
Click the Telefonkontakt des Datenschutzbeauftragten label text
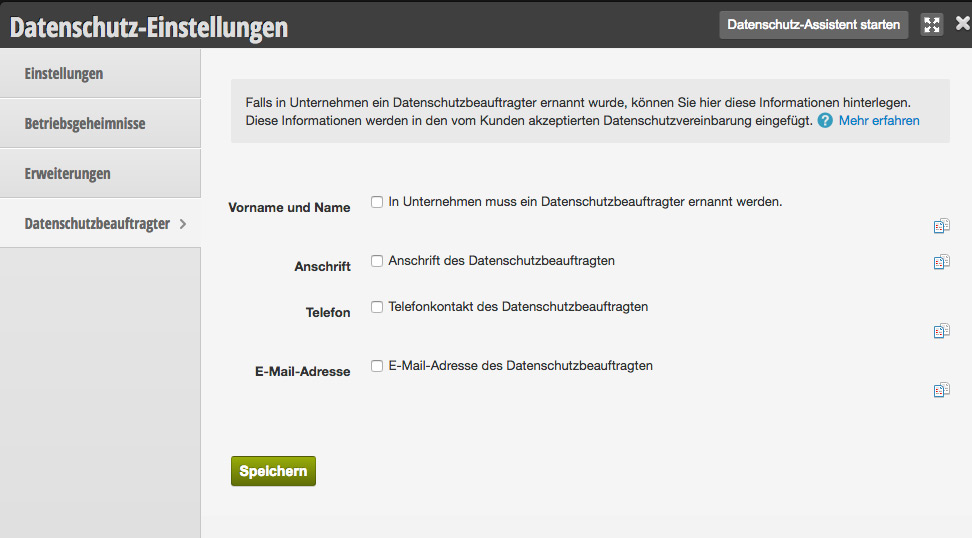click(x=518, y=307)
